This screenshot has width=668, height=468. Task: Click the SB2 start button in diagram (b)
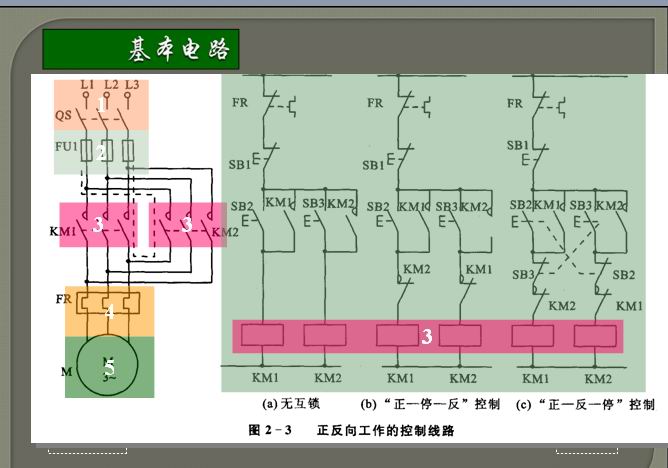(x=398, y=212)
